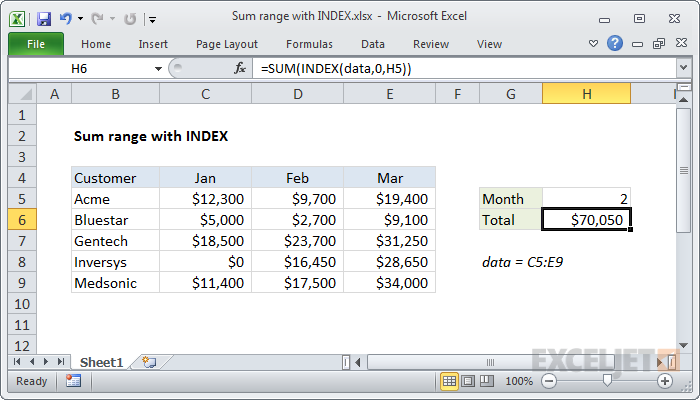Open the Formulas ribbon tab
The width and height of the screenshot is (700, 400).
[309, 44]
